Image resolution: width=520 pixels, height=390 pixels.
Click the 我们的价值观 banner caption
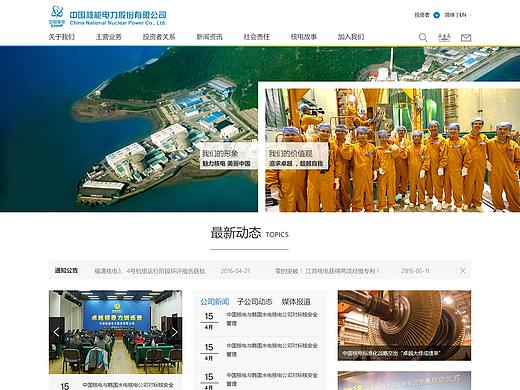coord(296,157)
